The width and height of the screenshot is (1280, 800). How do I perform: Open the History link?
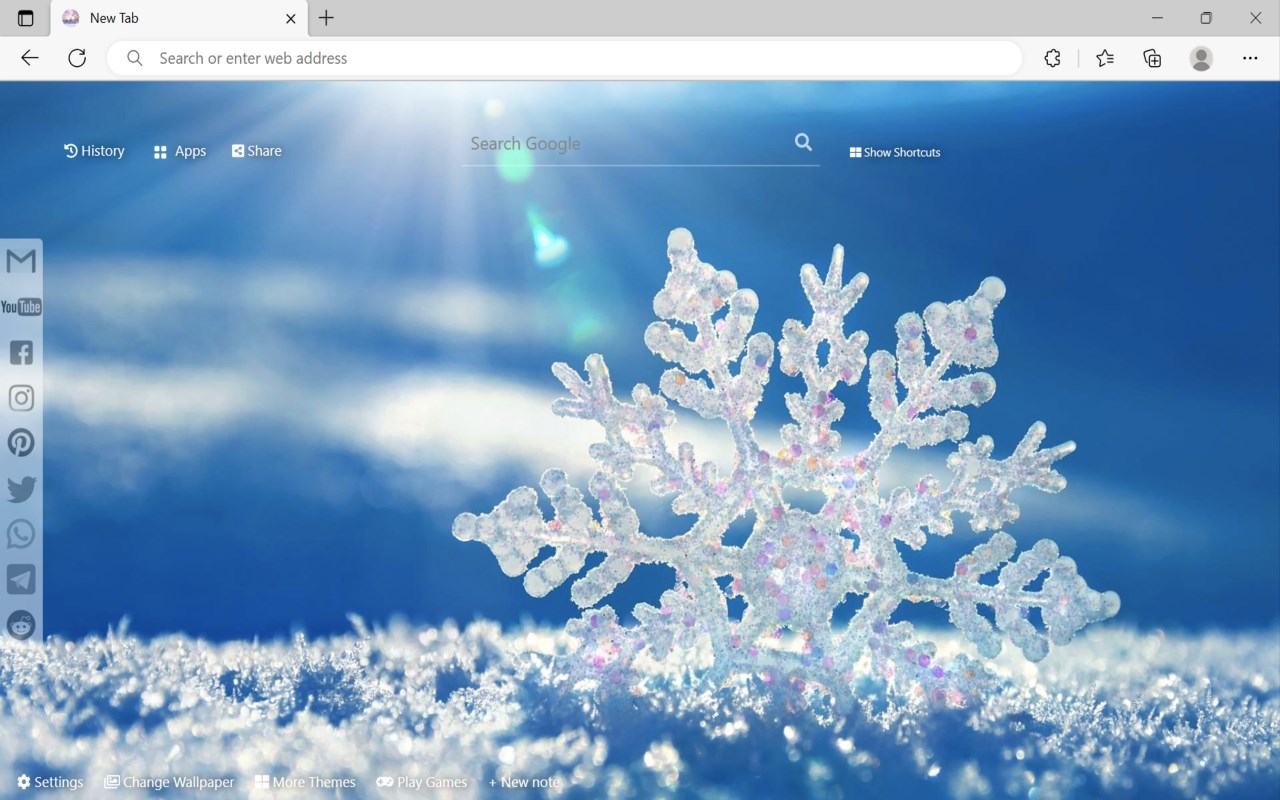94,151
